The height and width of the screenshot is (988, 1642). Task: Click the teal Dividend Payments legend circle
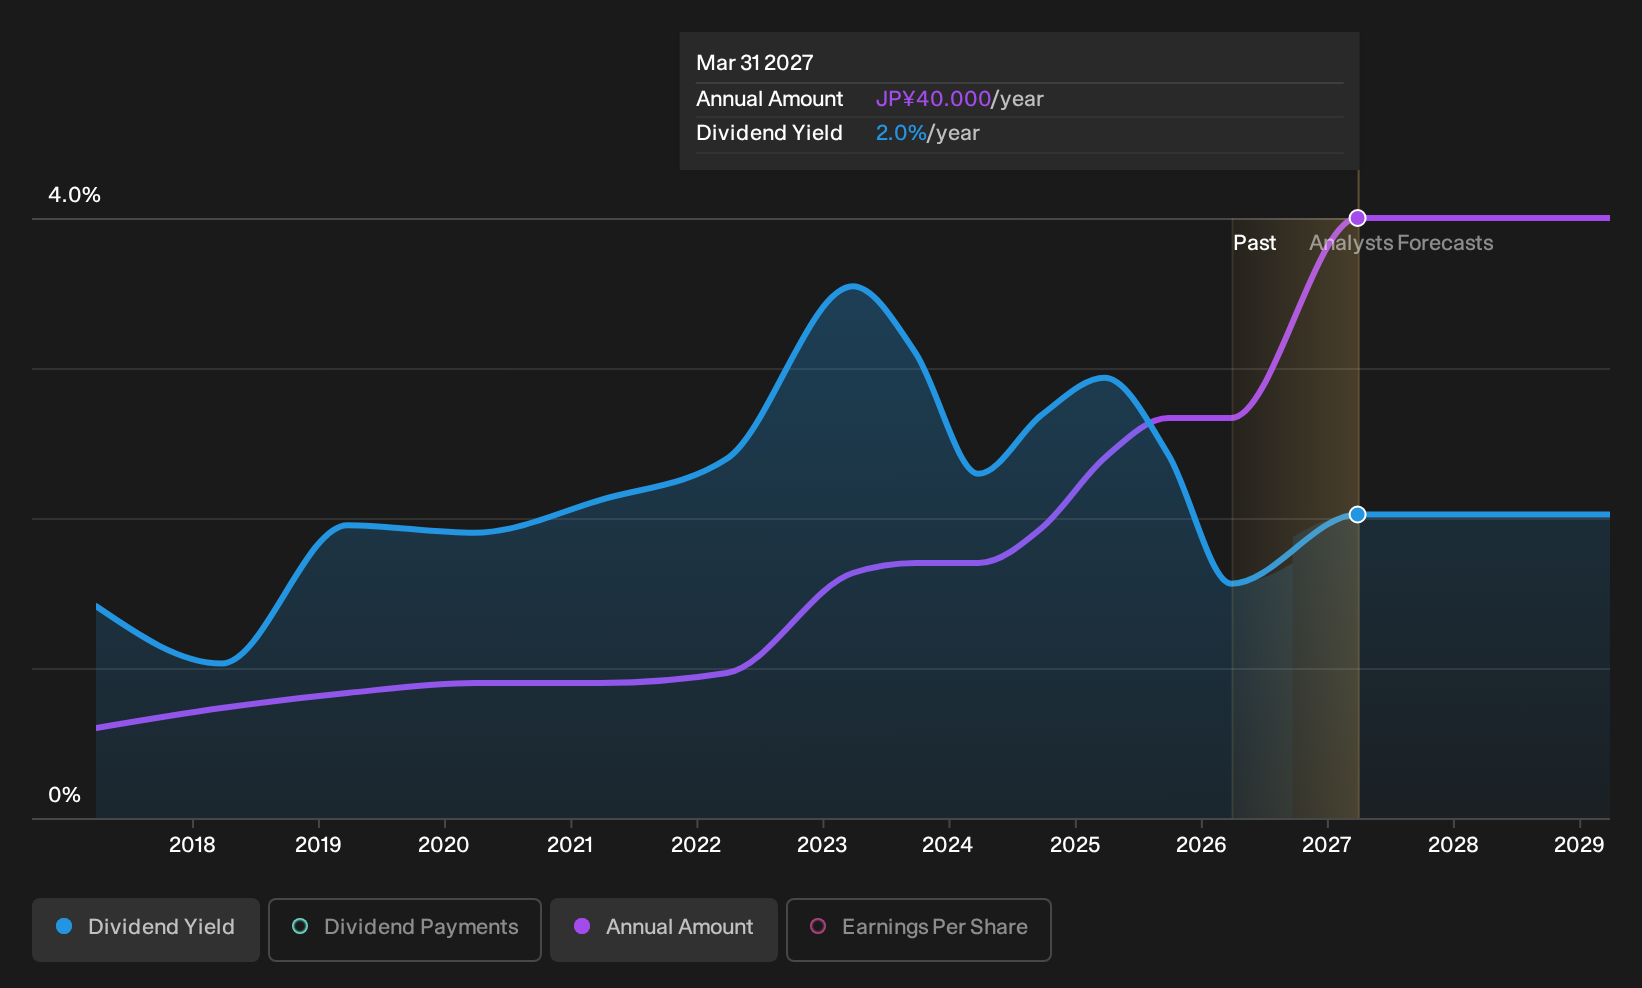point(300,927)
